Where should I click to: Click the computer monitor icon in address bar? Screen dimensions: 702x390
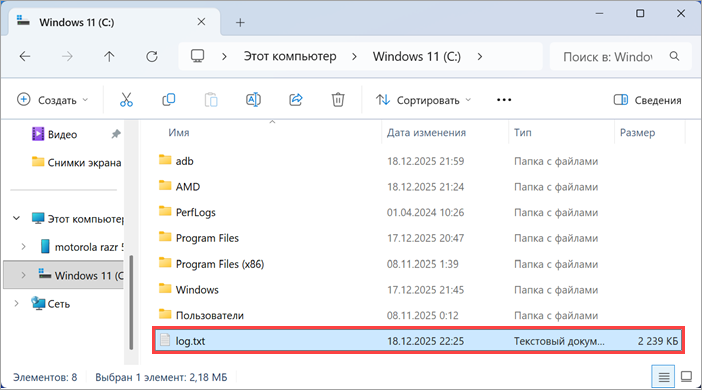pos(197,56)
